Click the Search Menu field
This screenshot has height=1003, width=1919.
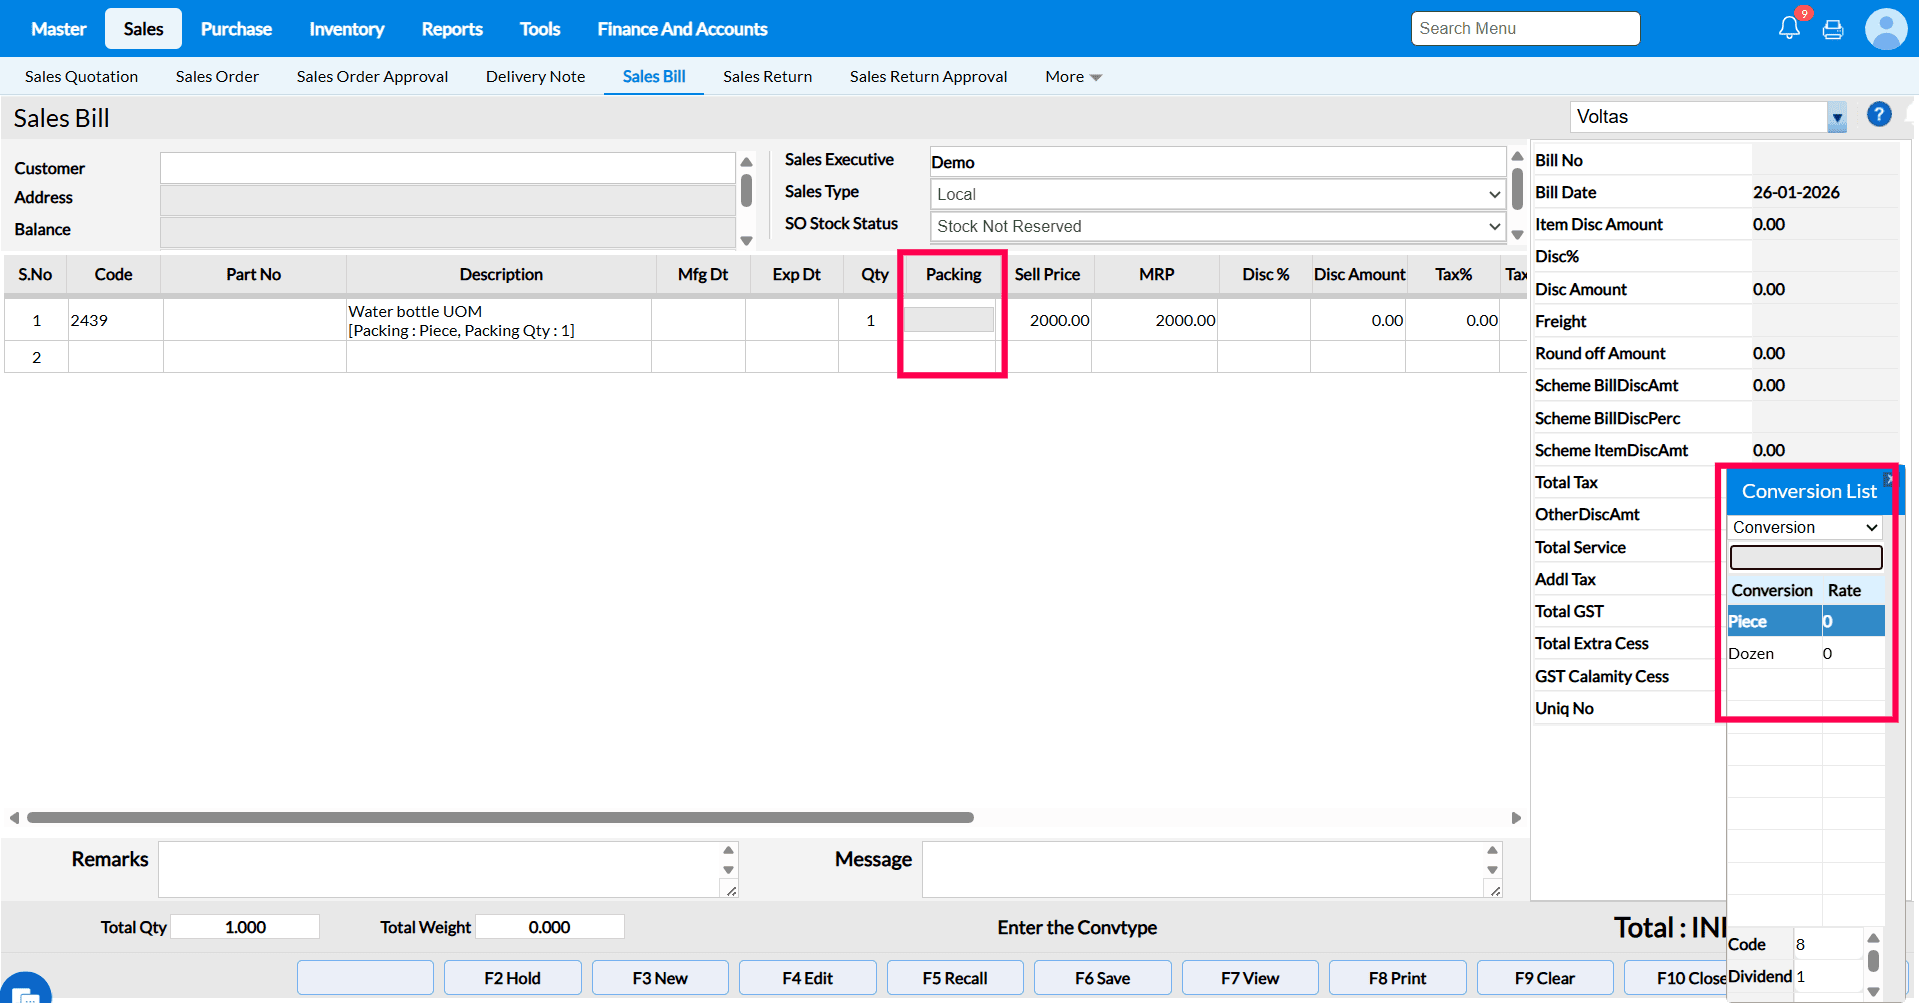coord(1525,29)
